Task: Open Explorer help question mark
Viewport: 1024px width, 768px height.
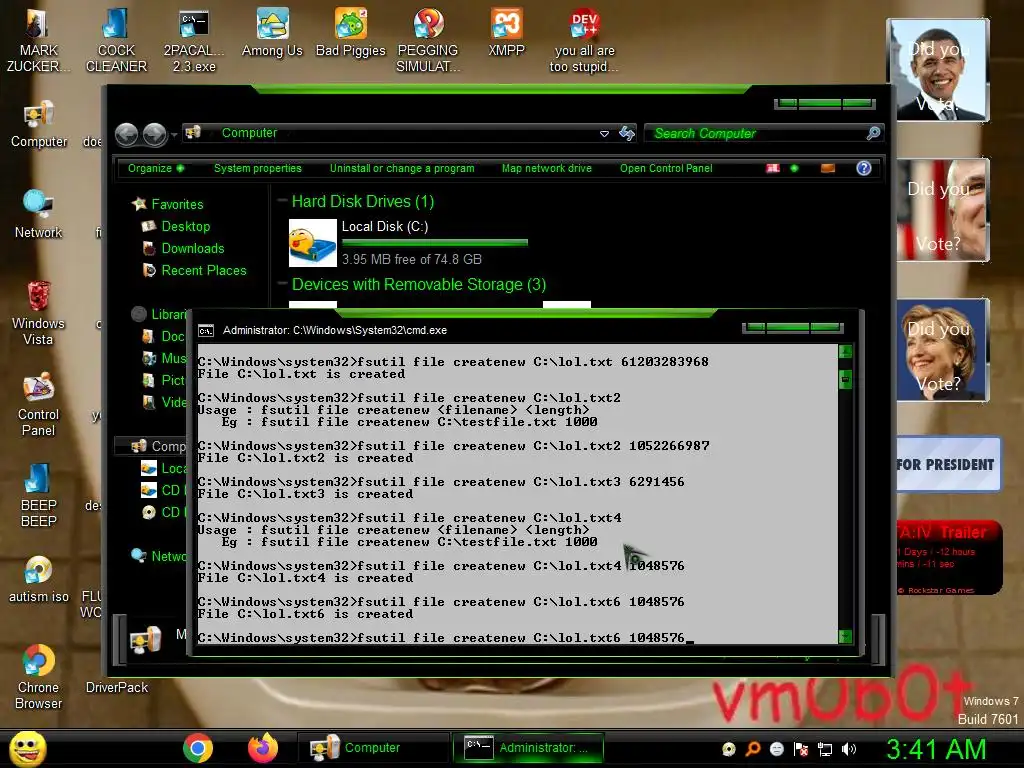Action: click(x=863, y=168)
